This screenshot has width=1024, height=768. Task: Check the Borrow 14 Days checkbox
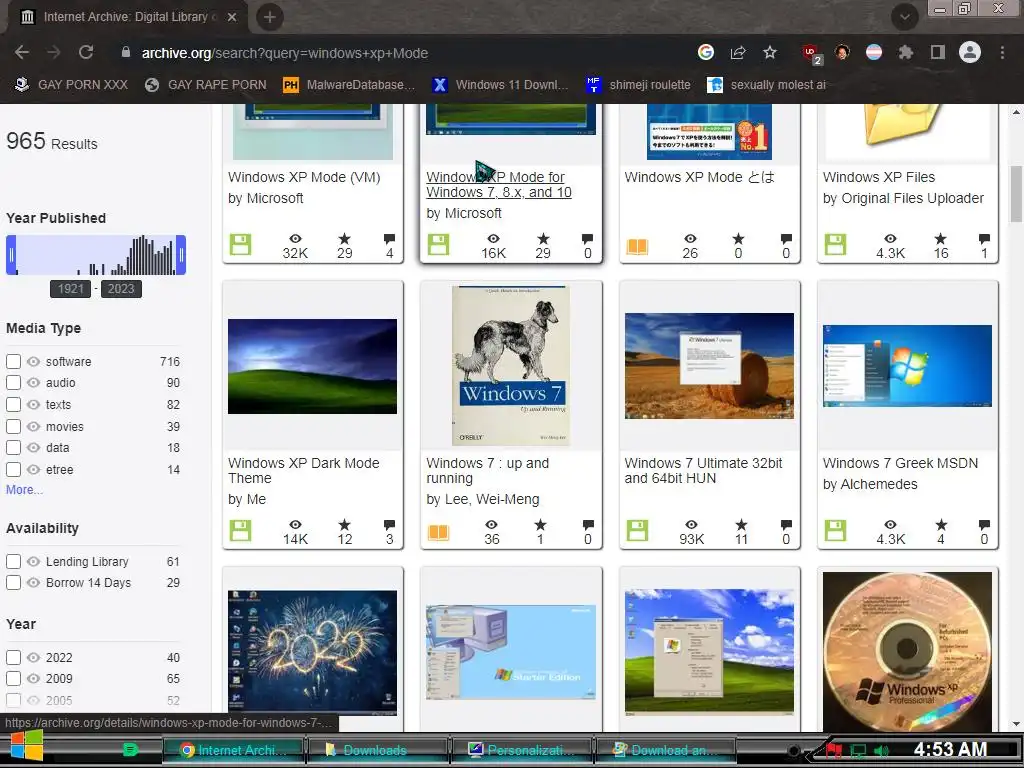tap(13, 582)
